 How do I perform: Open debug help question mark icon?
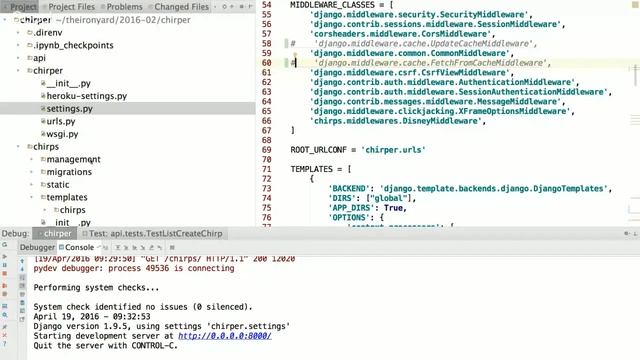click(x=4, y=344)
